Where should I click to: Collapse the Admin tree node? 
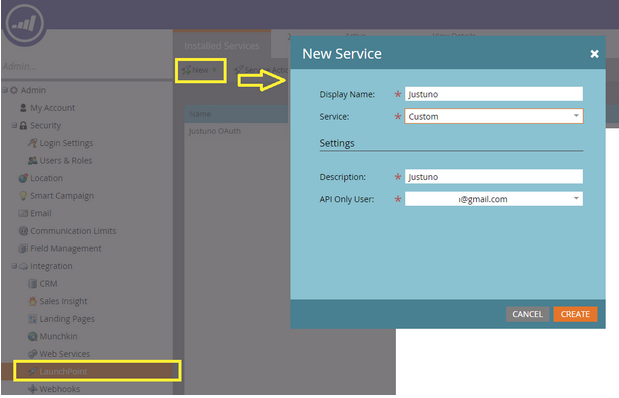pos(5,90)
